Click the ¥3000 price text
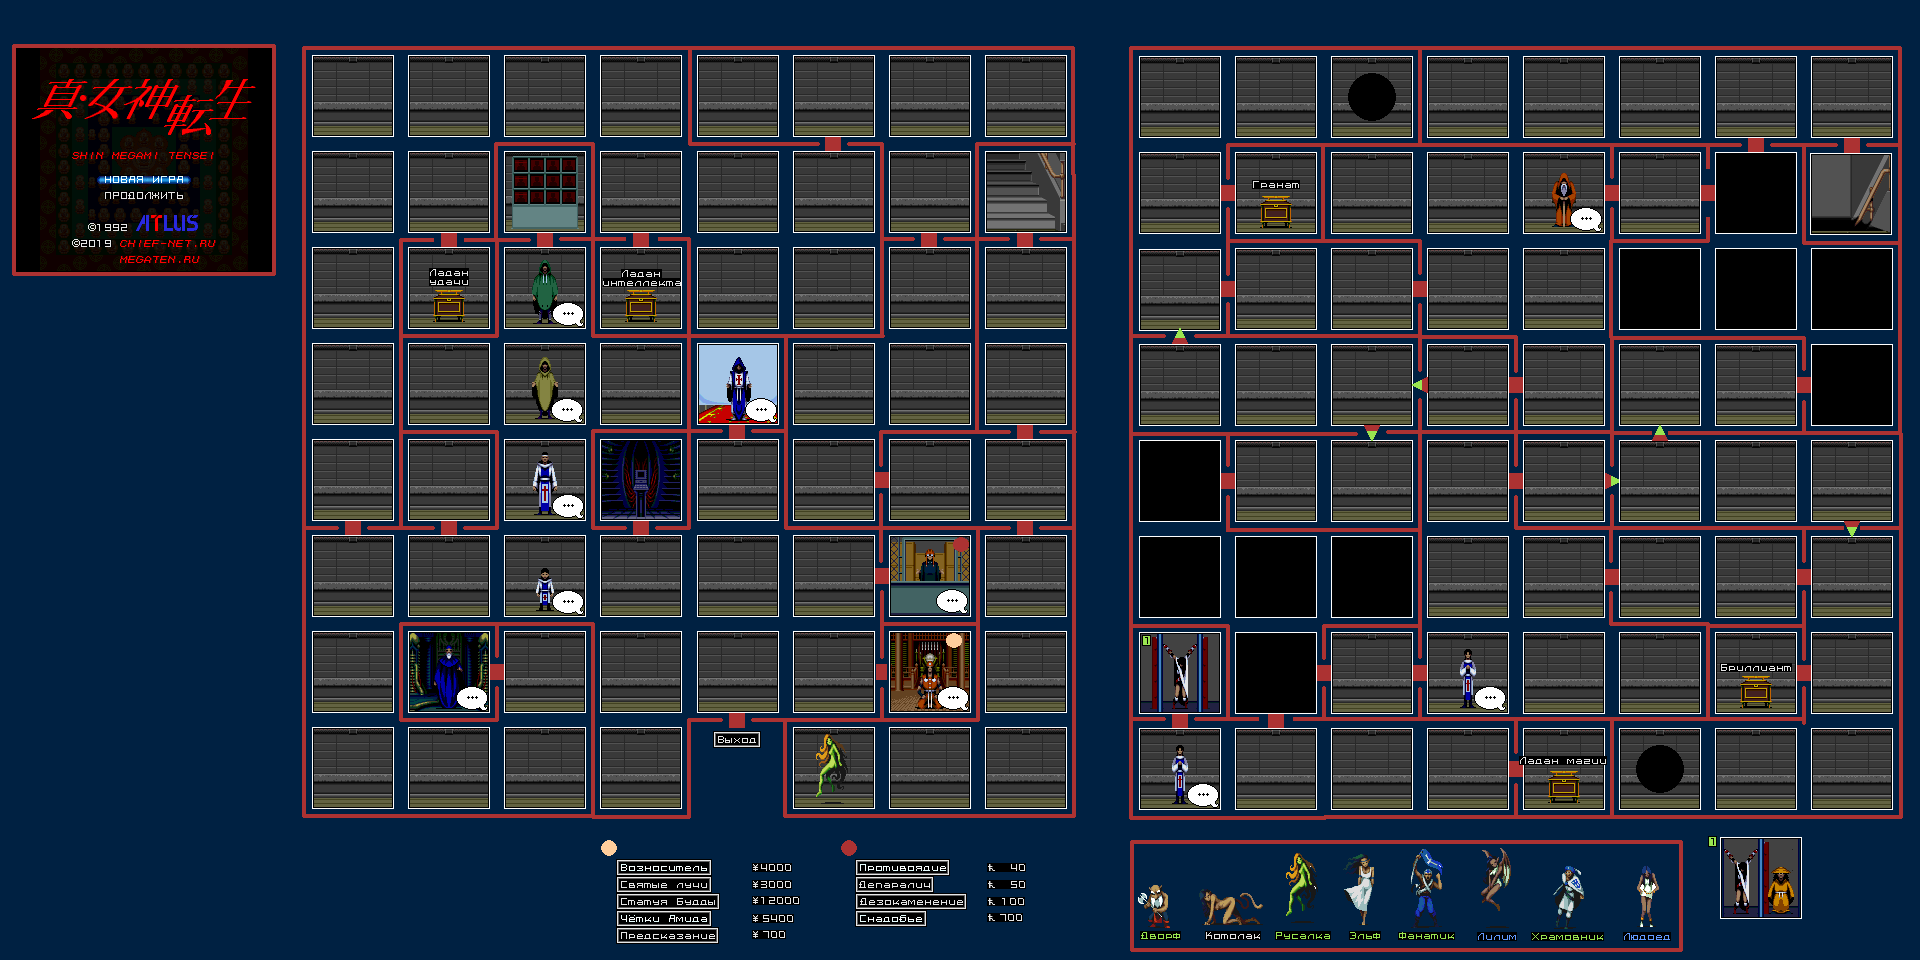The width and height of the screenshot is (1920, 960). pos(772,885)
